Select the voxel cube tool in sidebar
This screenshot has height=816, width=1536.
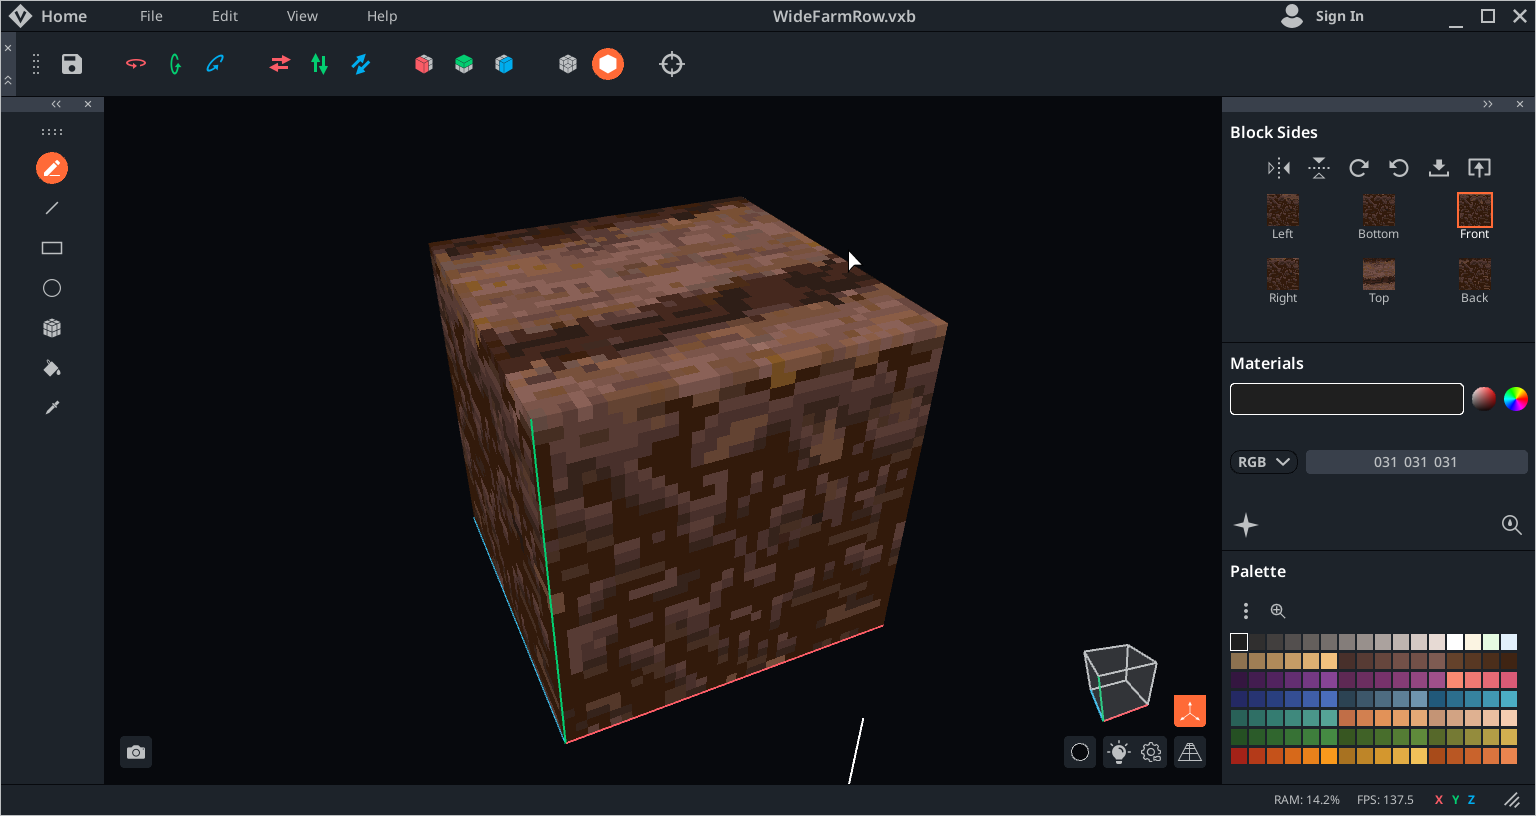click(x=52, y=328)
